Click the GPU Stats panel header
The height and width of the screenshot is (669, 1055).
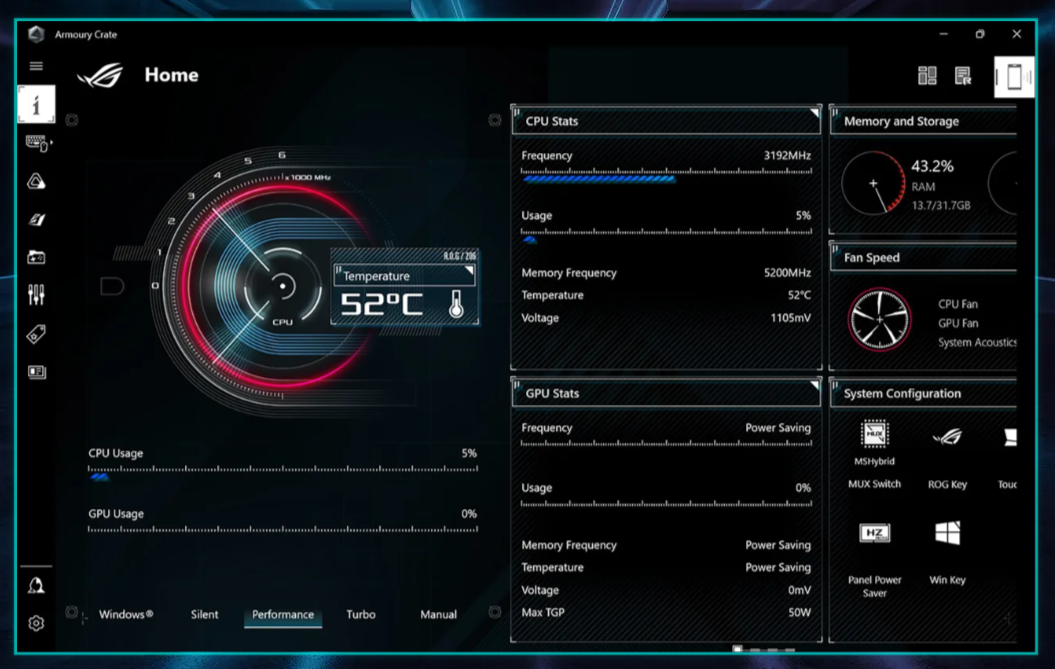[666, 393]
